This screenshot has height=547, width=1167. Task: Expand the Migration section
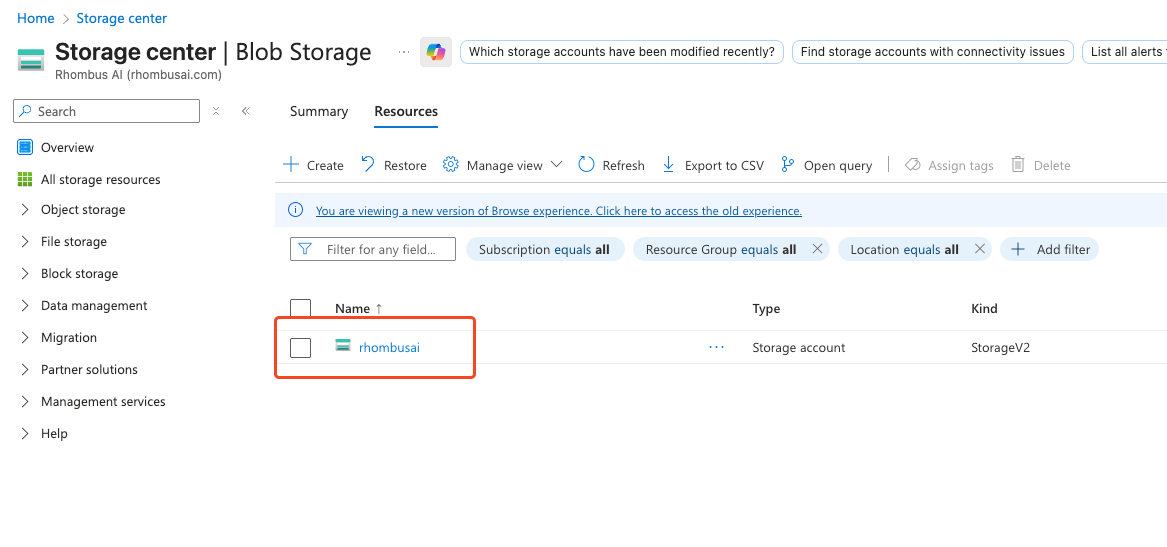(25, 338)
